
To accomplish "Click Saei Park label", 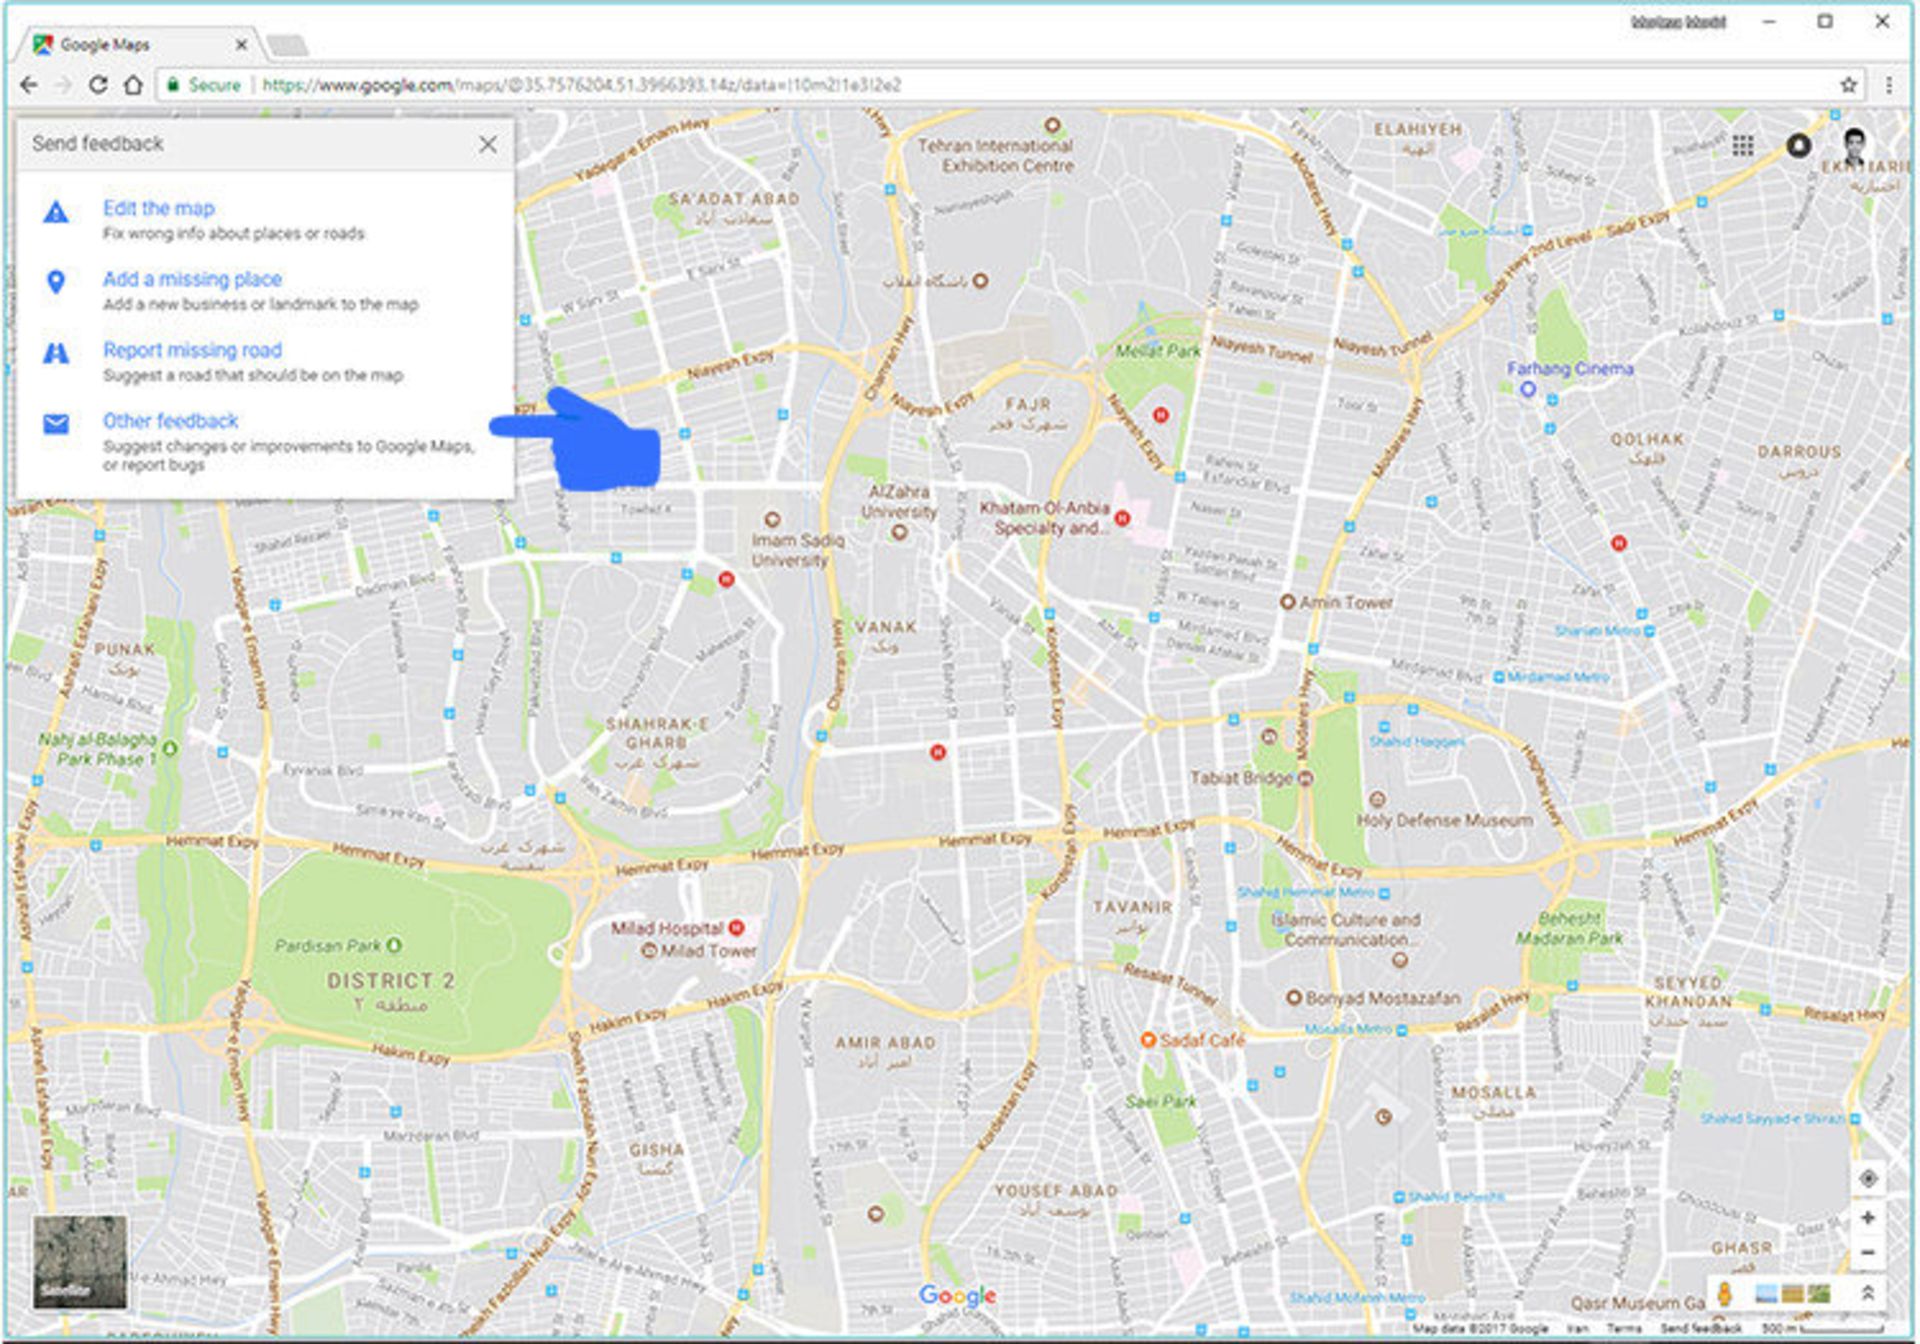I will 1160,1101.
